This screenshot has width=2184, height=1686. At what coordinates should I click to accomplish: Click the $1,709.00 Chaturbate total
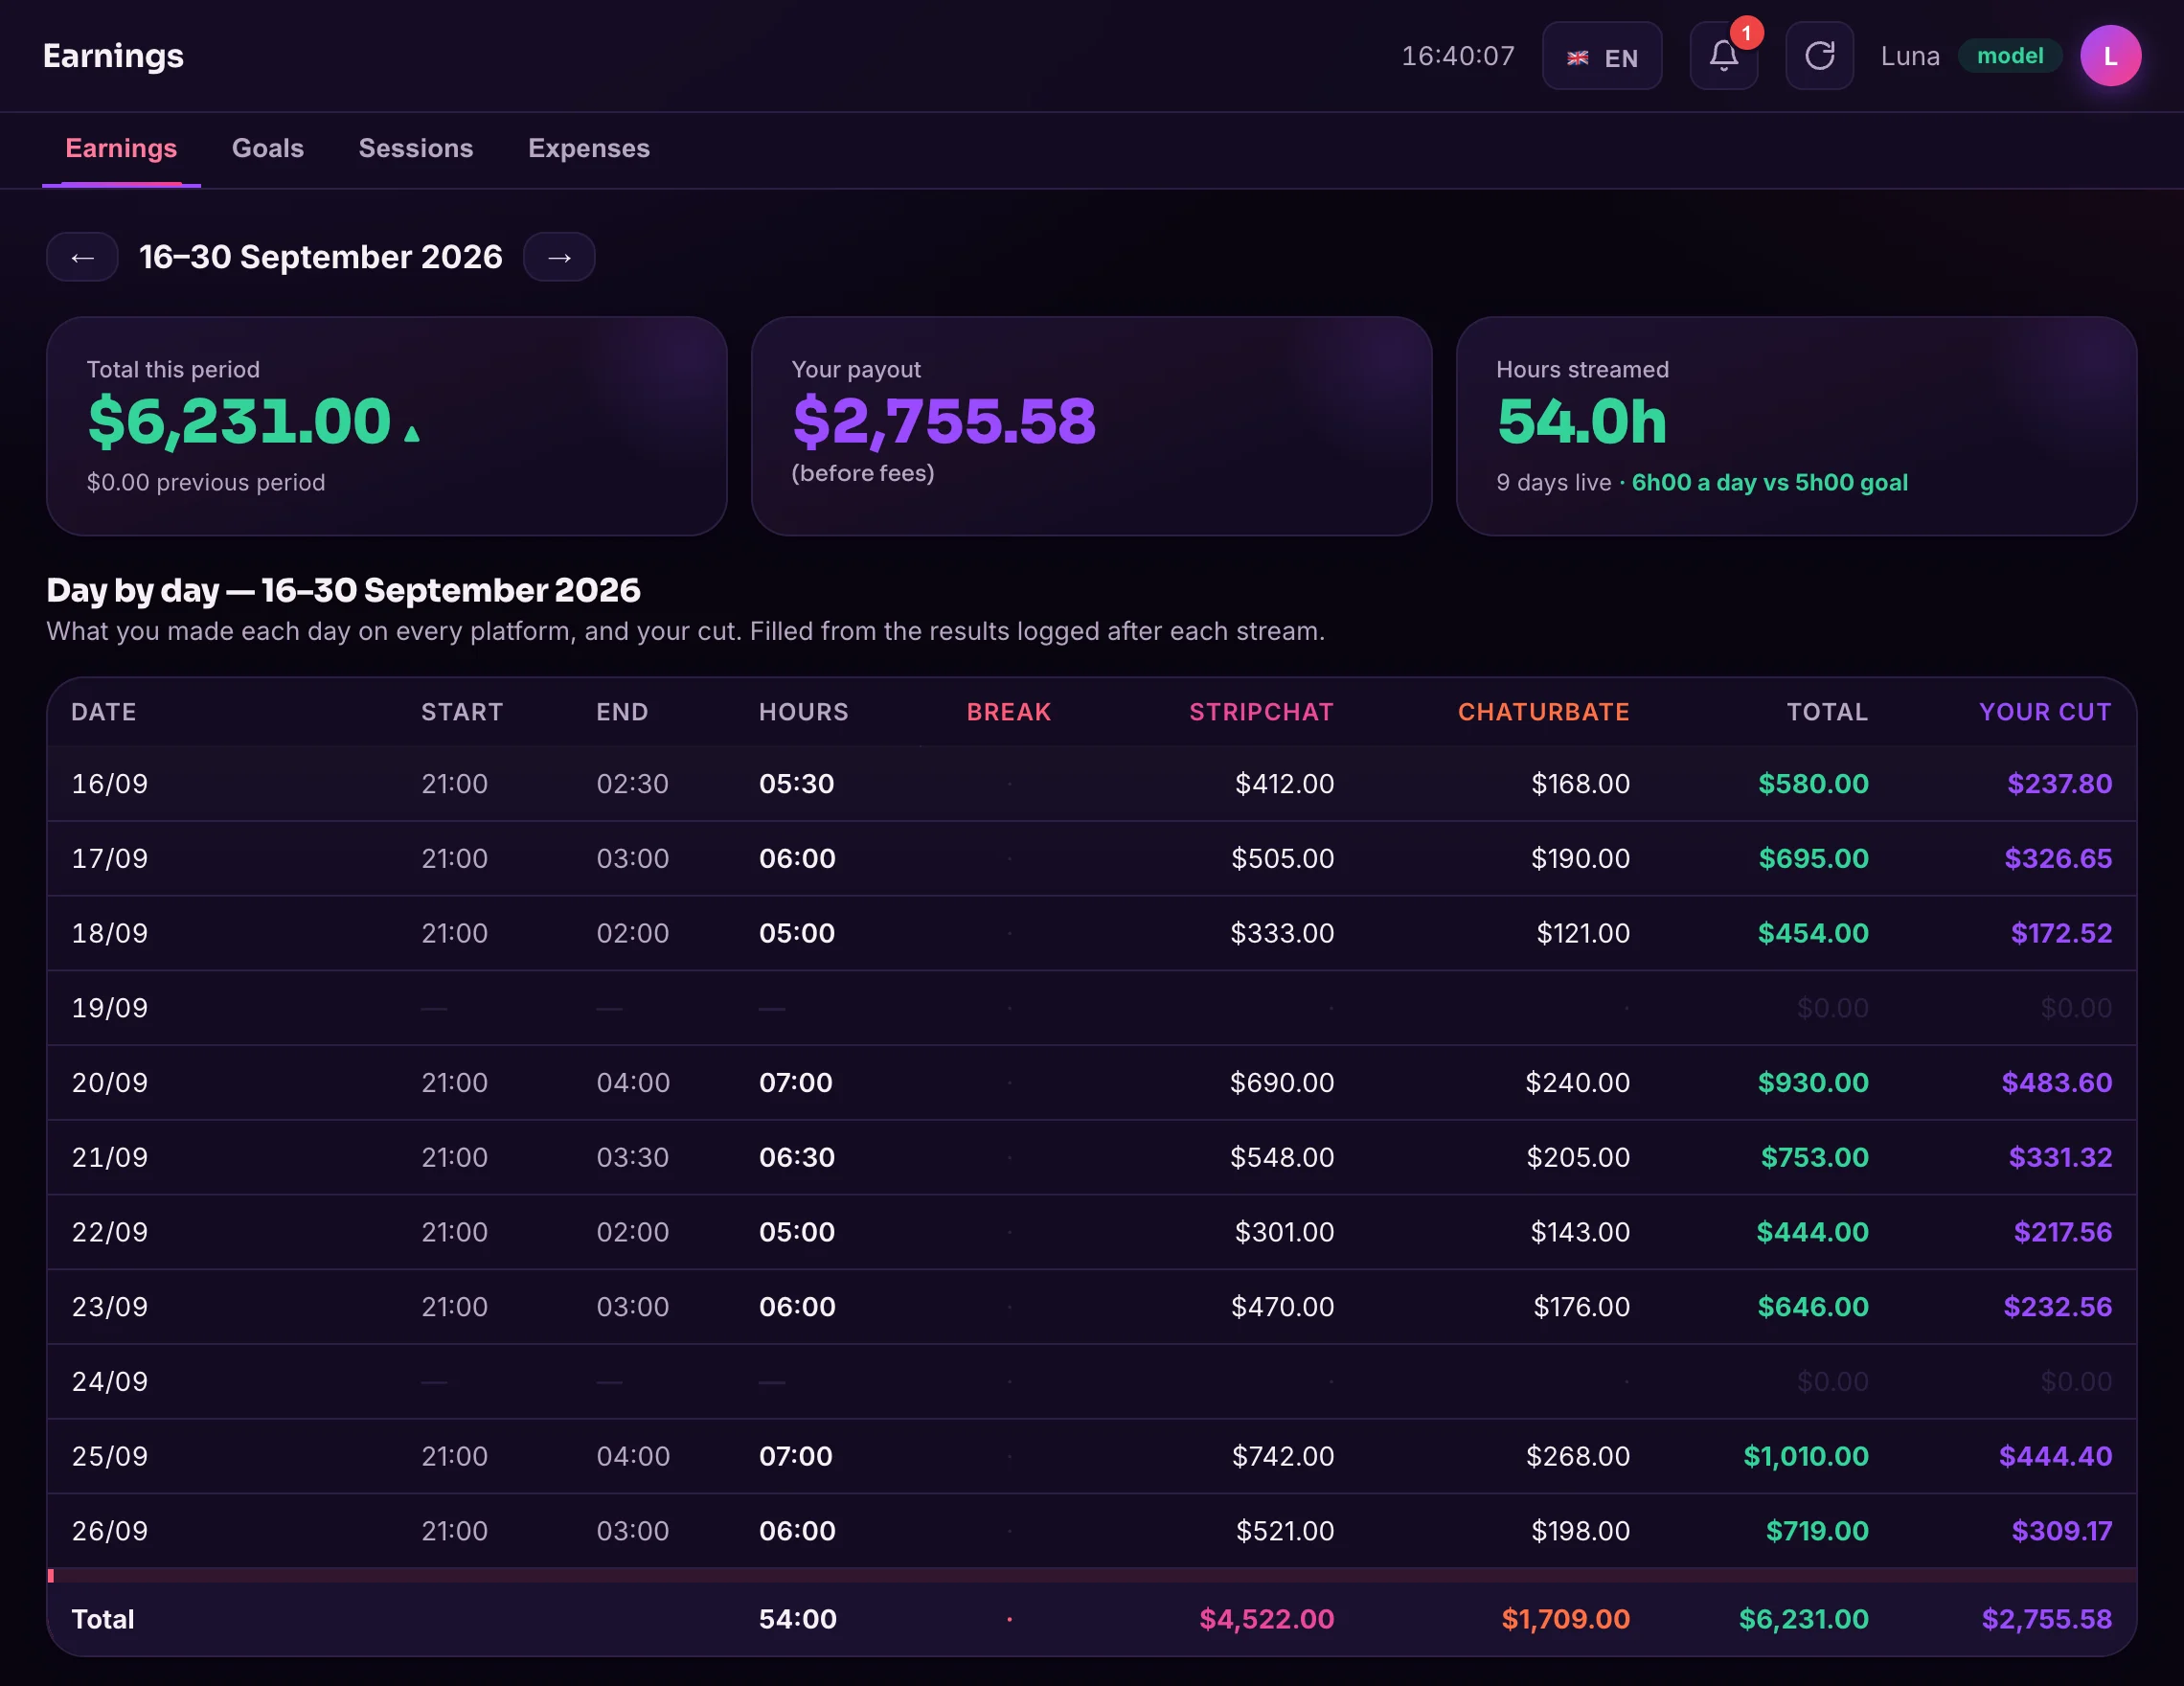pyautogui.click(x=1565, y=1619)
